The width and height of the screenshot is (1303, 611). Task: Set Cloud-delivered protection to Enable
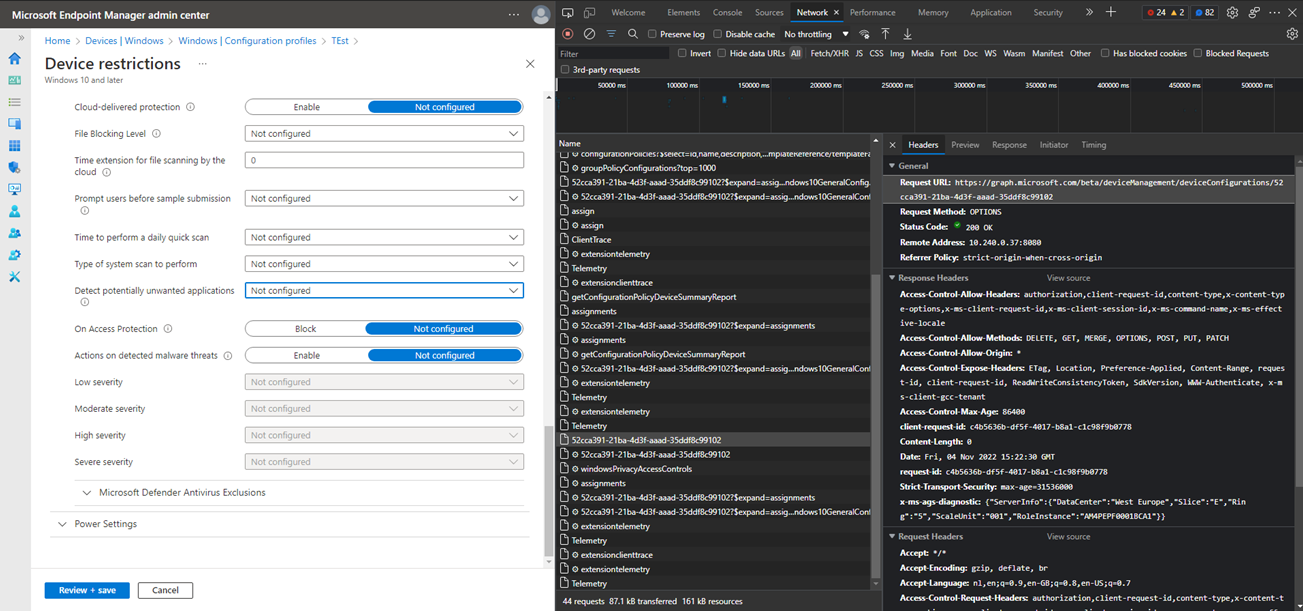pyautogui.click(x=307, y=107)
